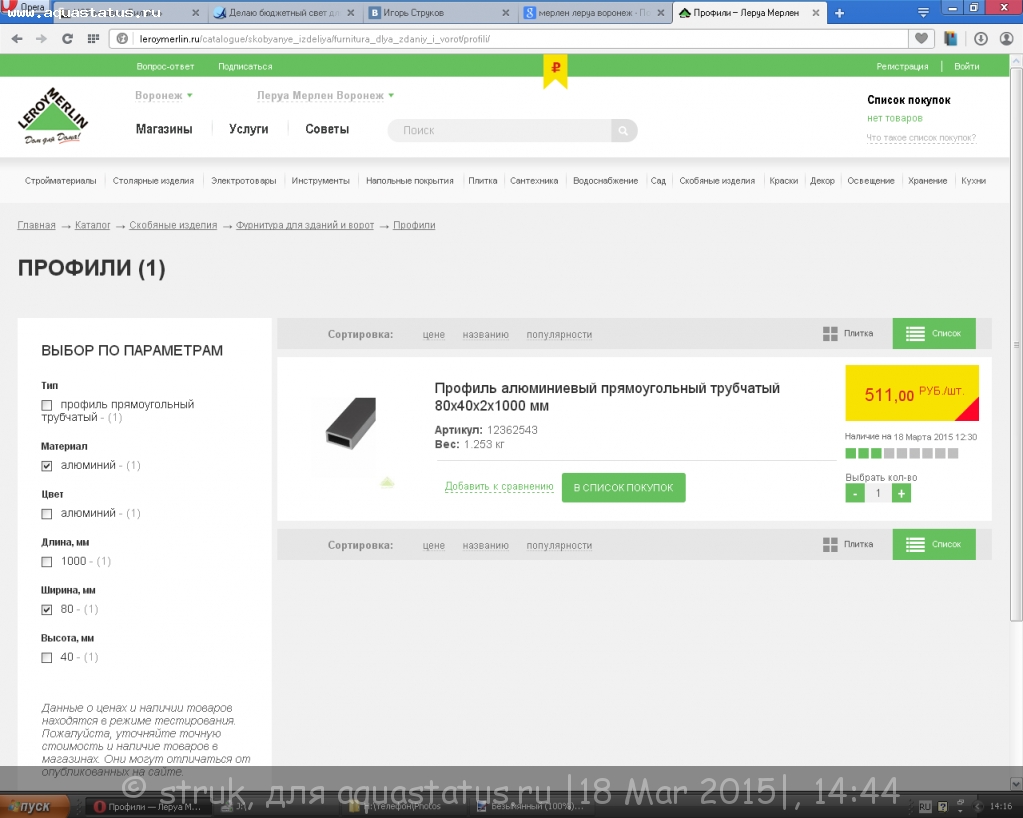1023x818 pixels.
Task: Sort by популярности in top sort bar
Action: point(559,335)
